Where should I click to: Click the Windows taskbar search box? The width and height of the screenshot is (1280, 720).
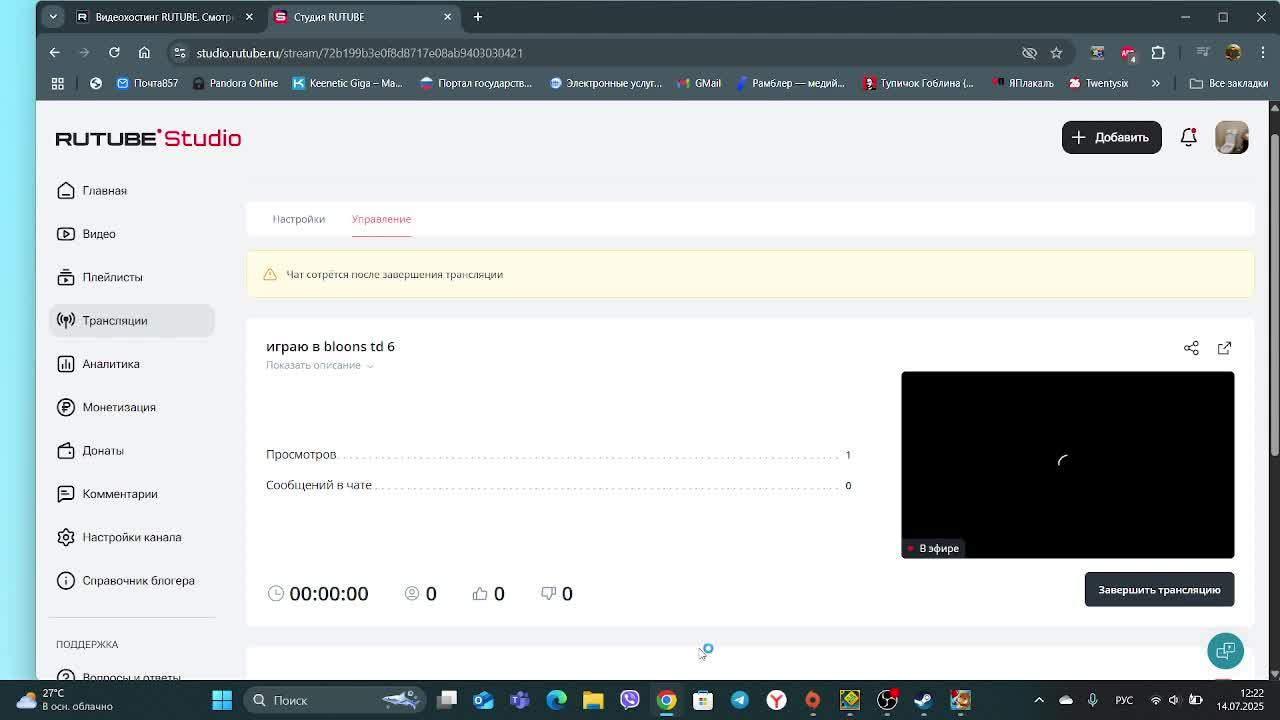coord(336,700)
